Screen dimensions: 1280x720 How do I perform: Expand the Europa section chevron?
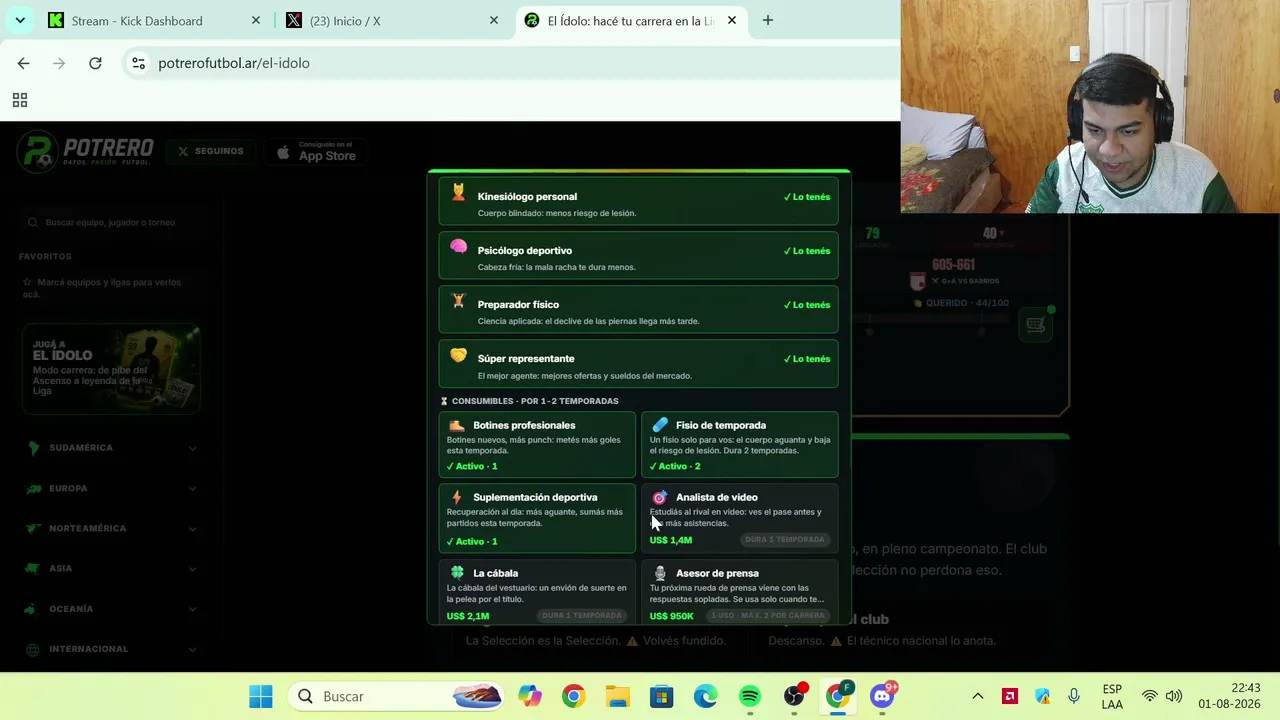point(192,488)
